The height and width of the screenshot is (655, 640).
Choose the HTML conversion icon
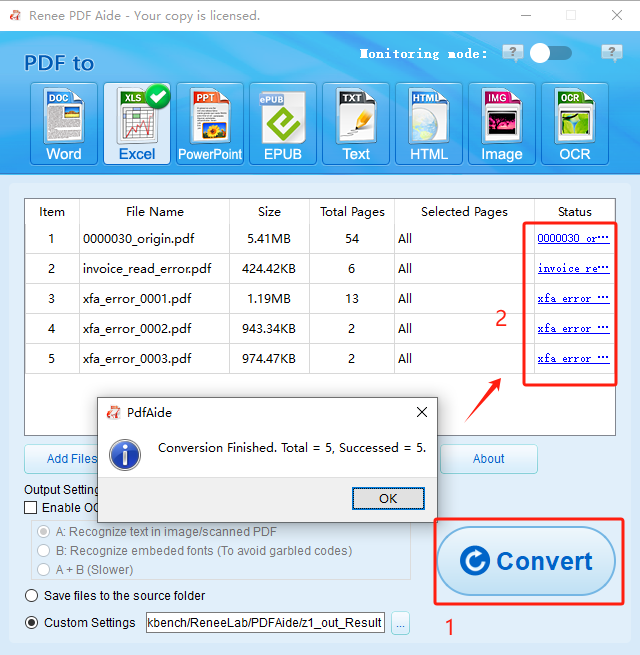pos(429,123)
